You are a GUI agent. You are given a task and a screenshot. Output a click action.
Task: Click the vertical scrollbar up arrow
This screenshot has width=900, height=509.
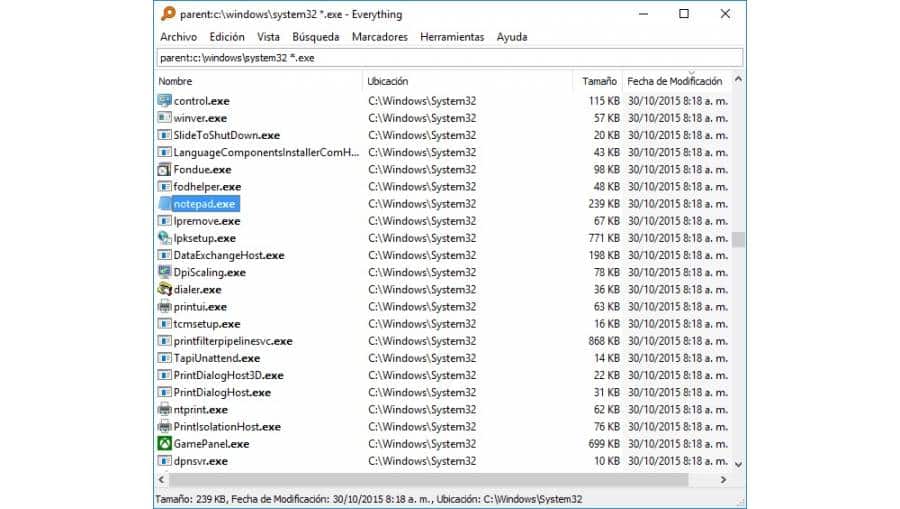738,79
